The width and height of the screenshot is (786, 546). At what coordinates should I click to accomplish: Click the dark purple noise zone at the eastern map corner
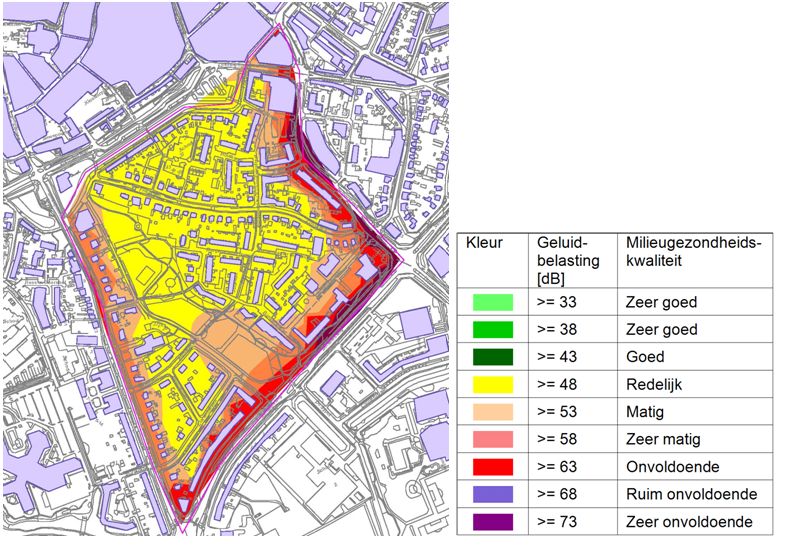pyautogui.click(x=393, y=260)
